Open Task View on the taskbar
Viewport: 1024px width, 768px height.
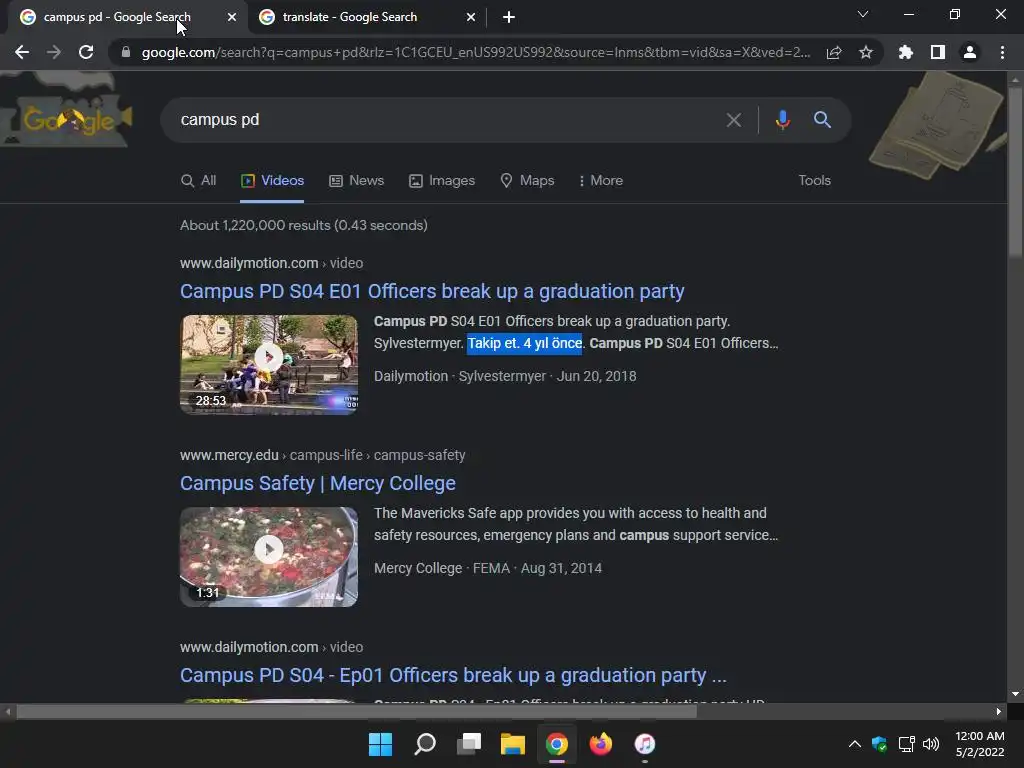469,744
